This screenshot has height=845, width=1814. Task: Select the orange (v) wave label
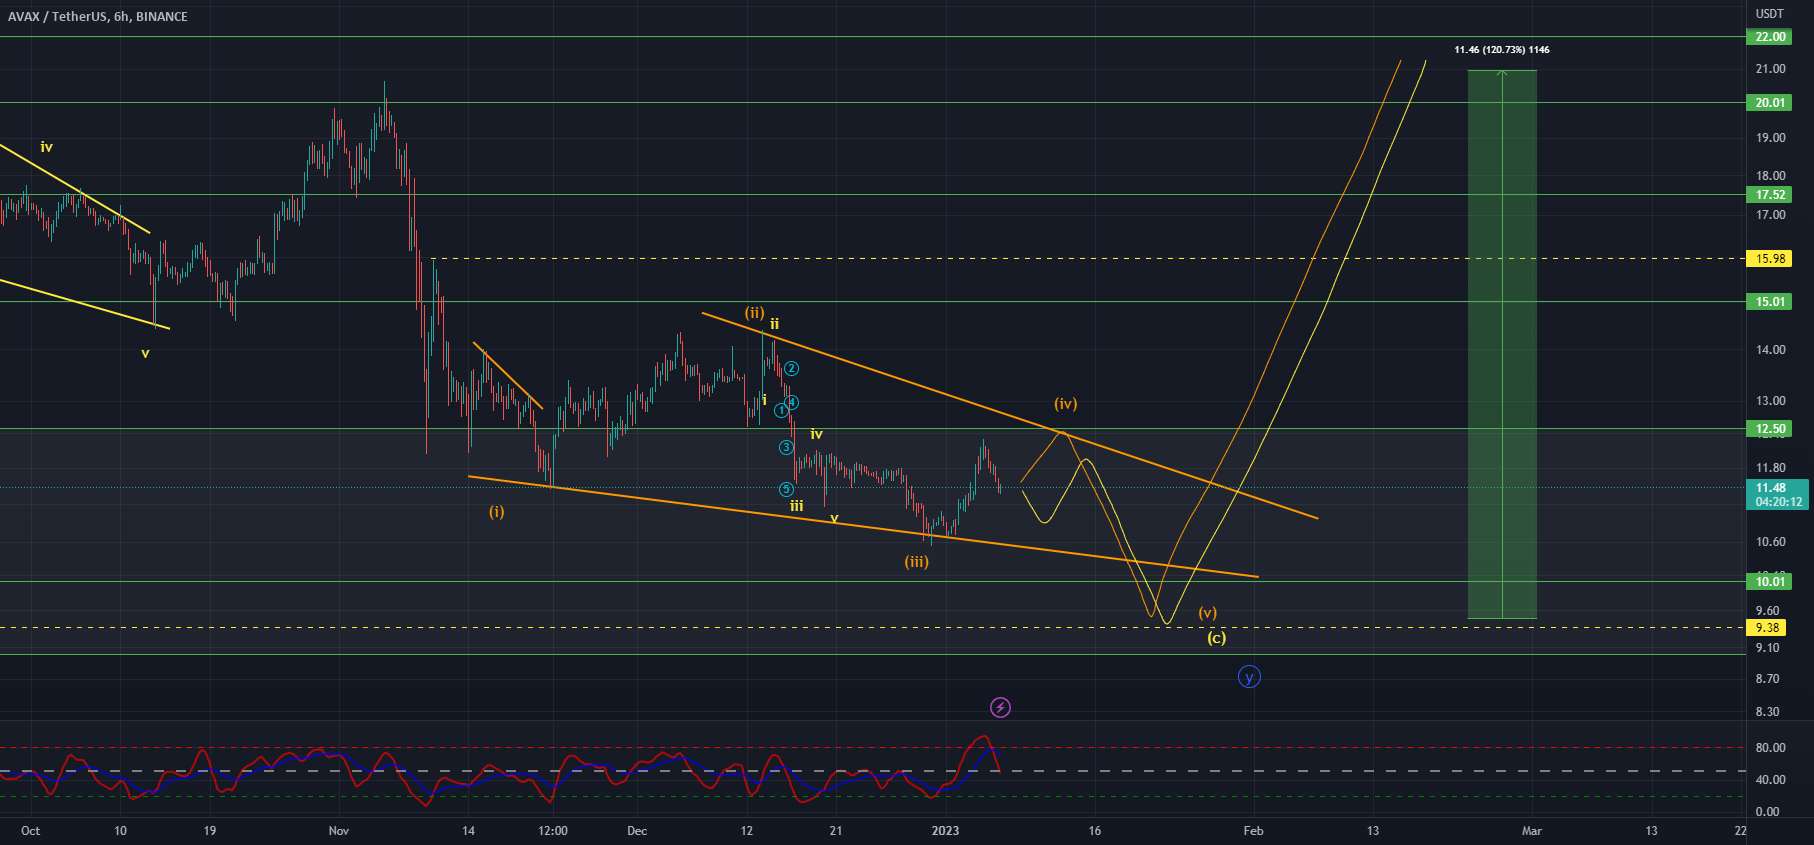click(1208, 613)
